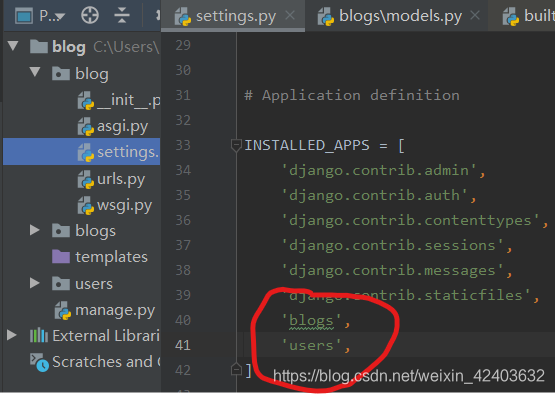Click the 'blogs' string on line 40

[x=311, y=320]
